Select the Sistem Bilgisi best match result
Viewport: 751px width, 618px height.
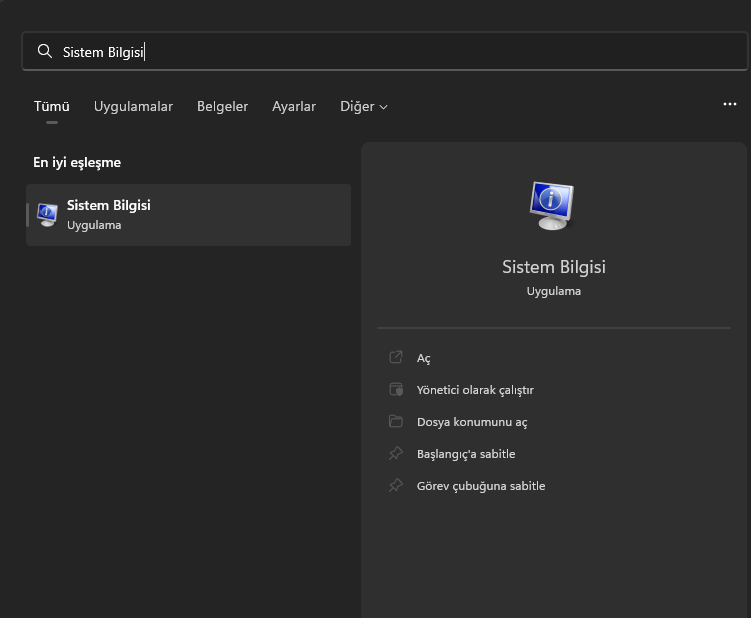(188, 214)
